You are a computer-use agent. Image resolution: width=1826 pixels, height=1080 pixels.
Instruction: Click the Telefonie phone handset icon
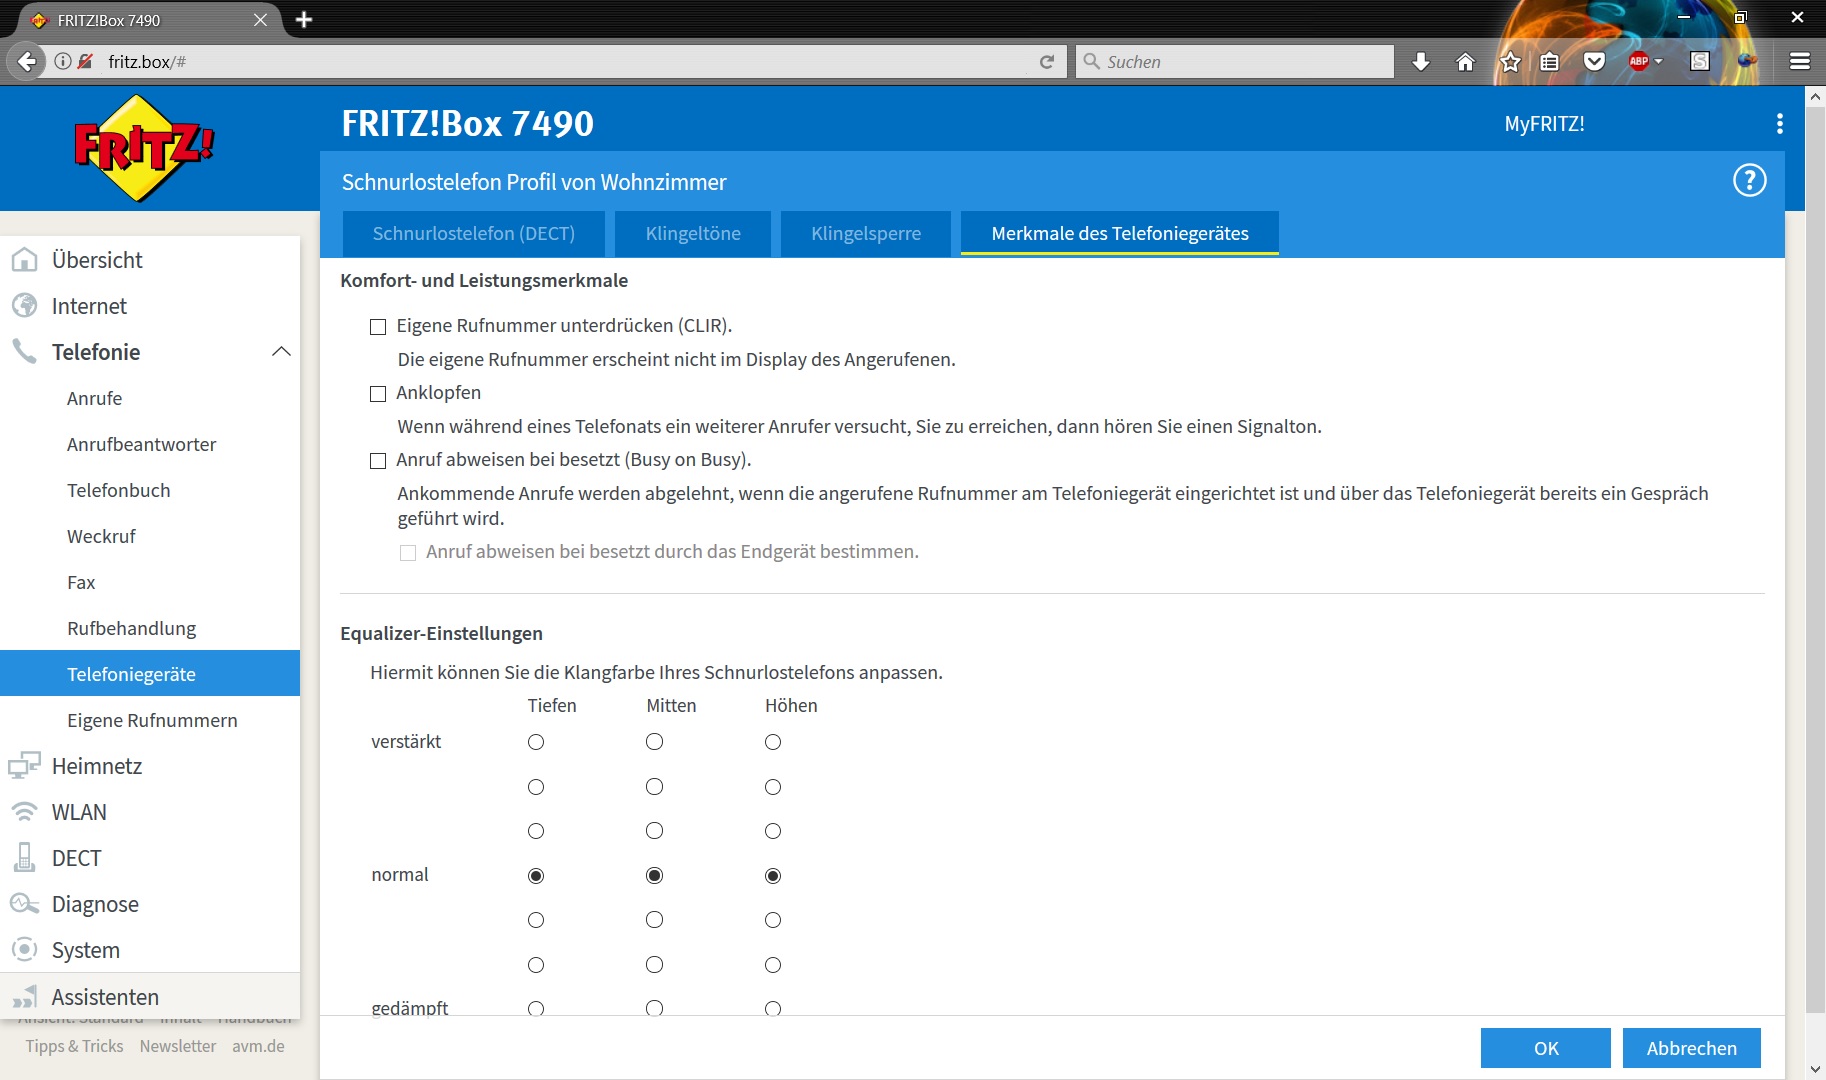(x=24, y=351)
